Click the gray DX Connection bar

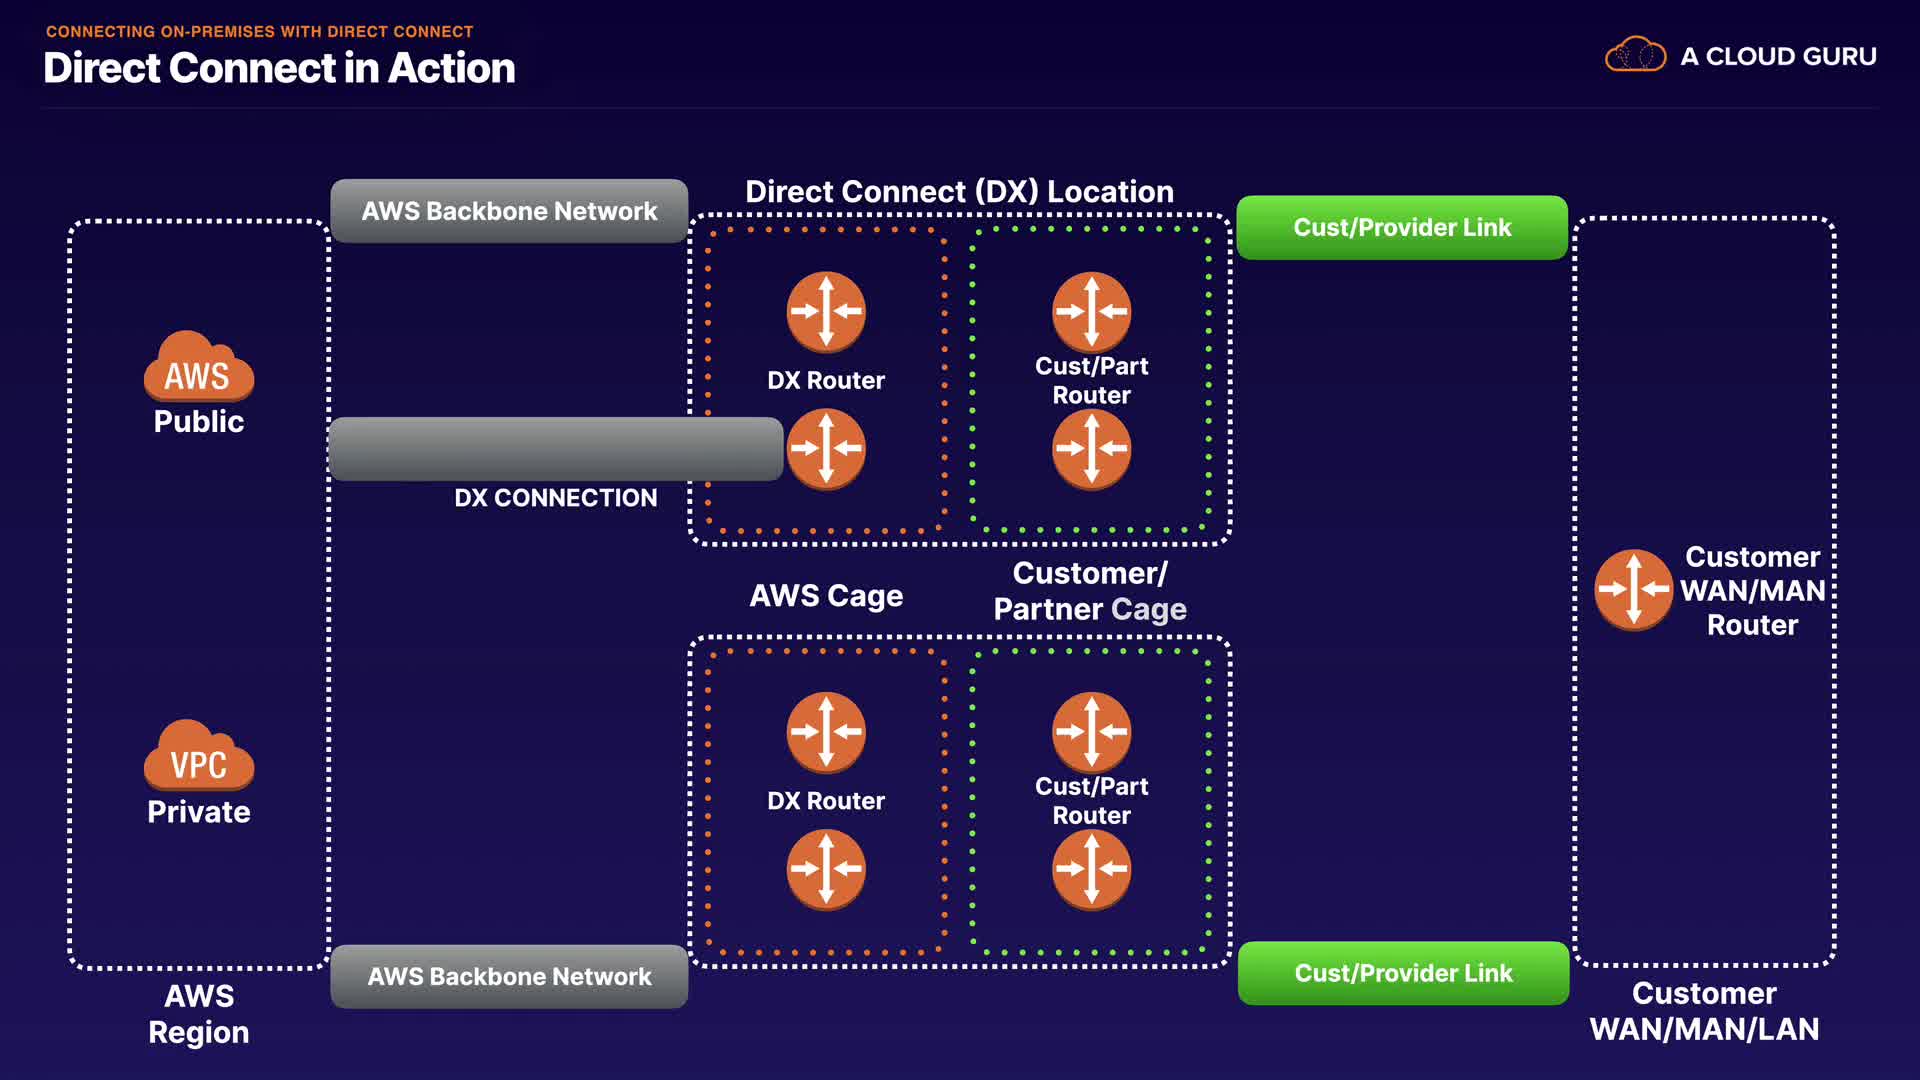[x=555, y=449]
